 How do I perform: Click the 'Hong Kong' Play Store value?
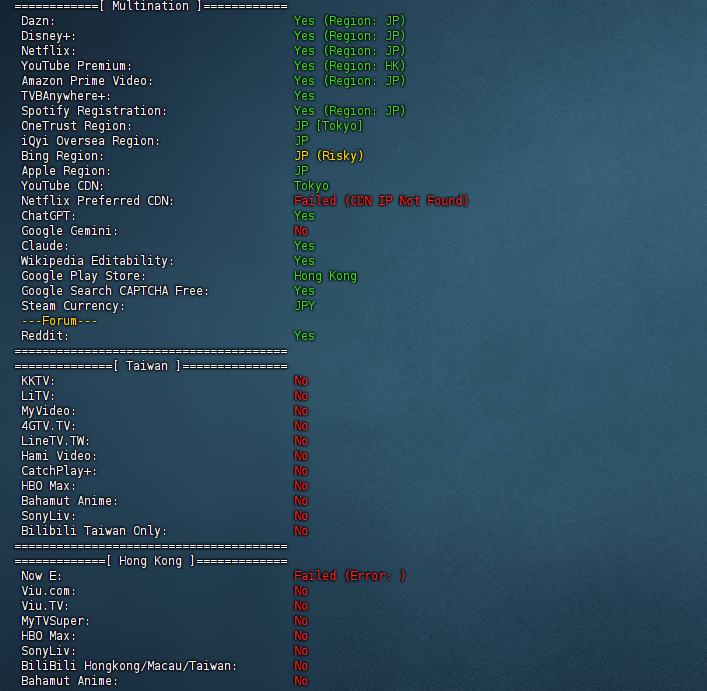tap(325, 276)
